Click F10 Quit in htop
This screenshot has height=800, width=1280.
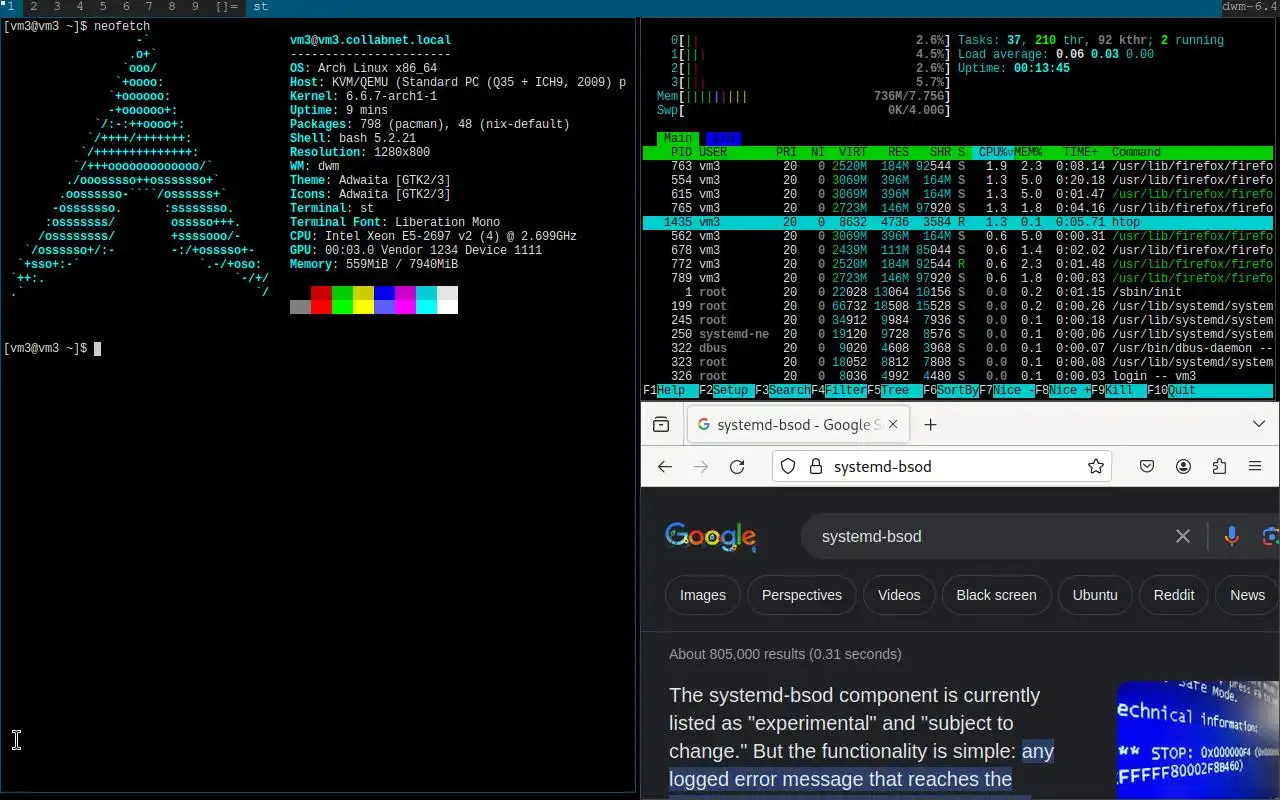coord(1172,390)
